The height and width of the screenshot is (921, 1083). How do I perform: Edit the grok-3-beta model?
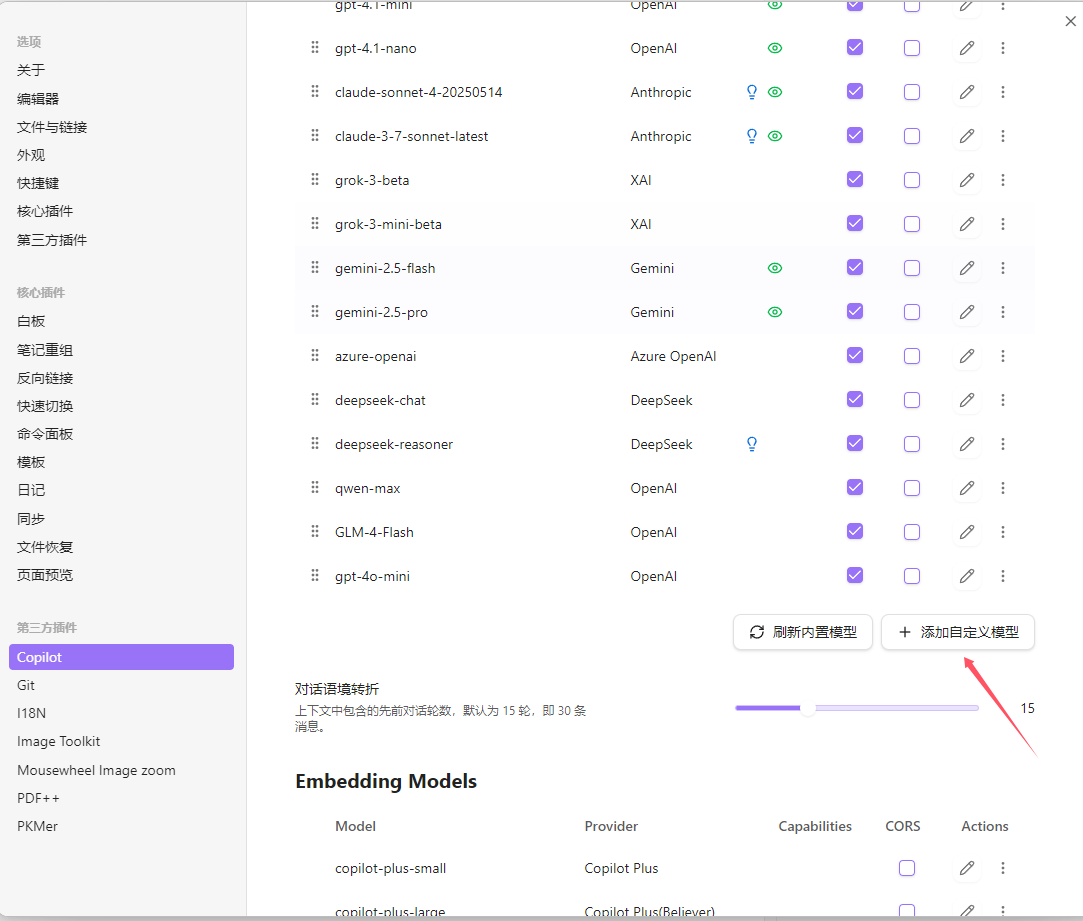coord(967,180)
